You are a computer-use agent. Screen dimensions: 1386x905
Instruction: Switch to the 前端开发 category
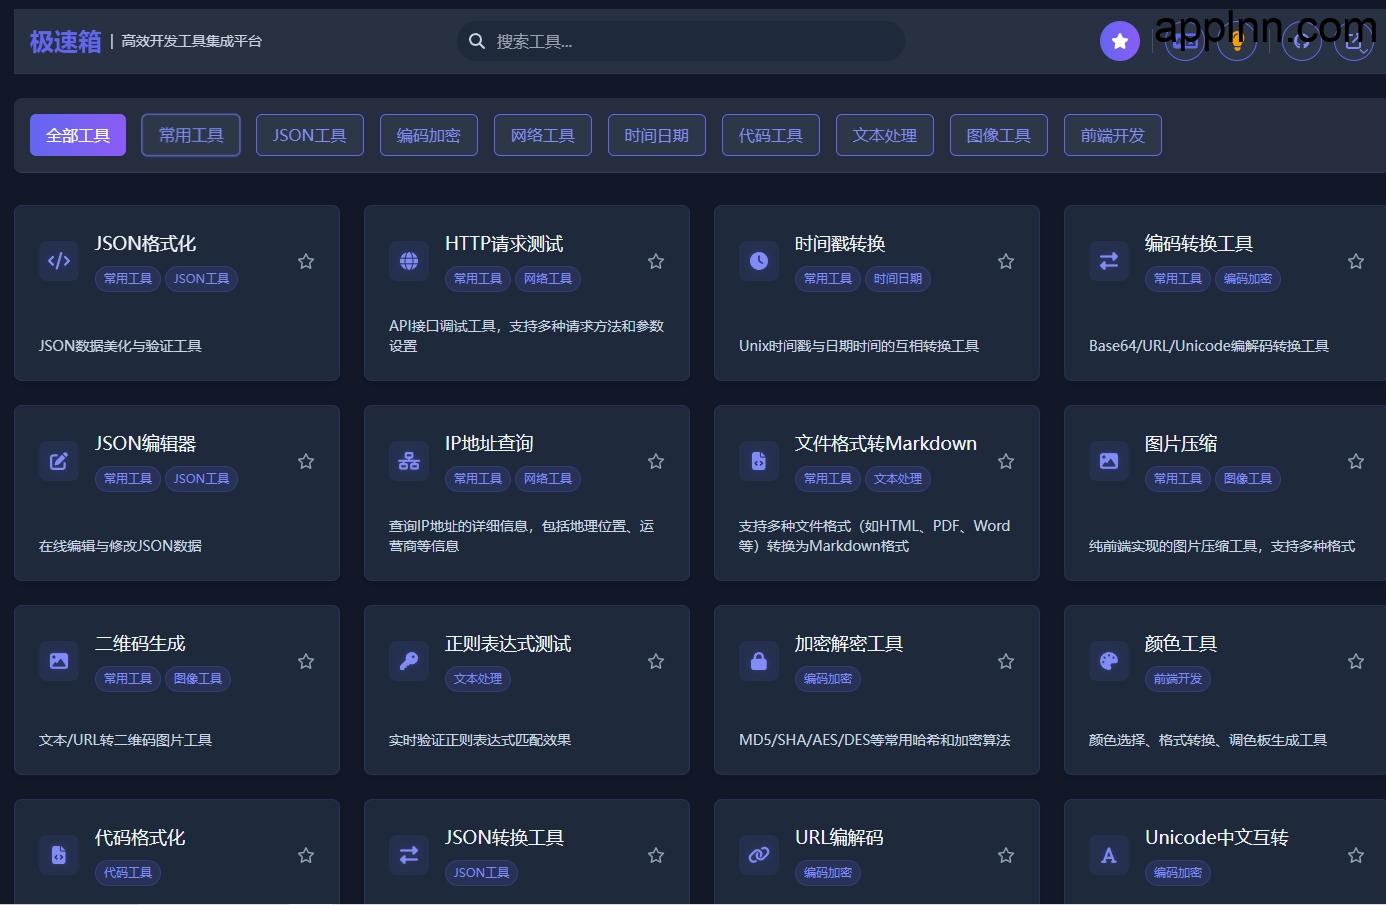point(1113,135)
